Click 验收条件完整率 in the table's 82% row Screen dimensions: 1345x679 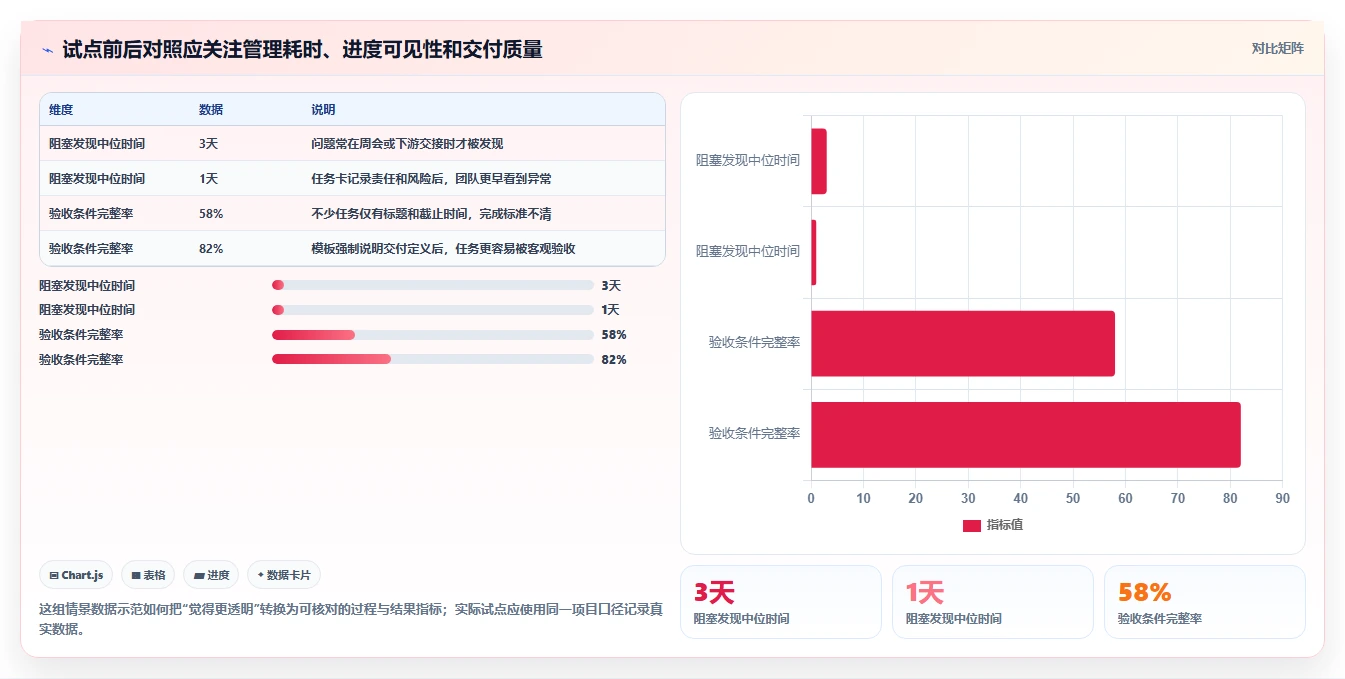coord(91,249)
